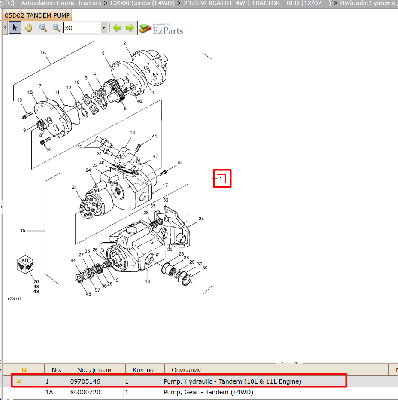Select Pump, Hydraulic - Tandem description
The width and height of the screenshot is (398, 400).
(232, 381)
